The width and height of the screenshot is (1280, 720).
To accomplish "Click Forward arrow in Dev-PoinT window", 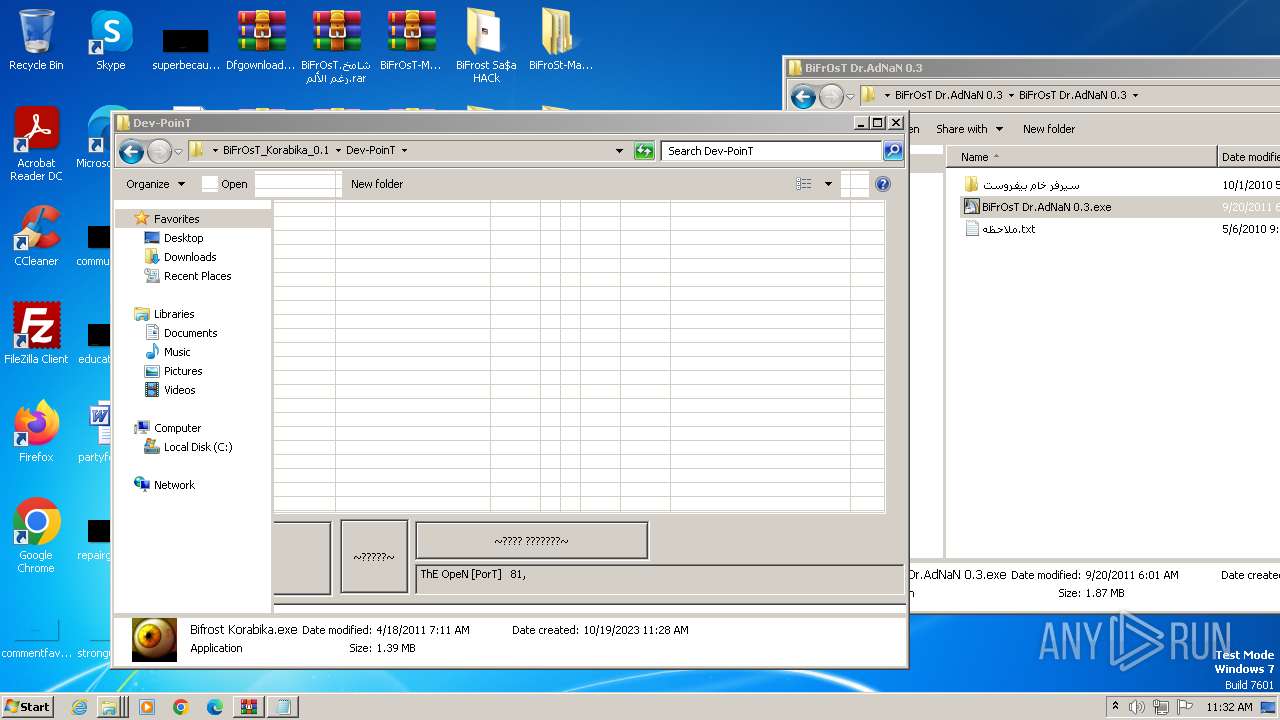I will 159,152.
